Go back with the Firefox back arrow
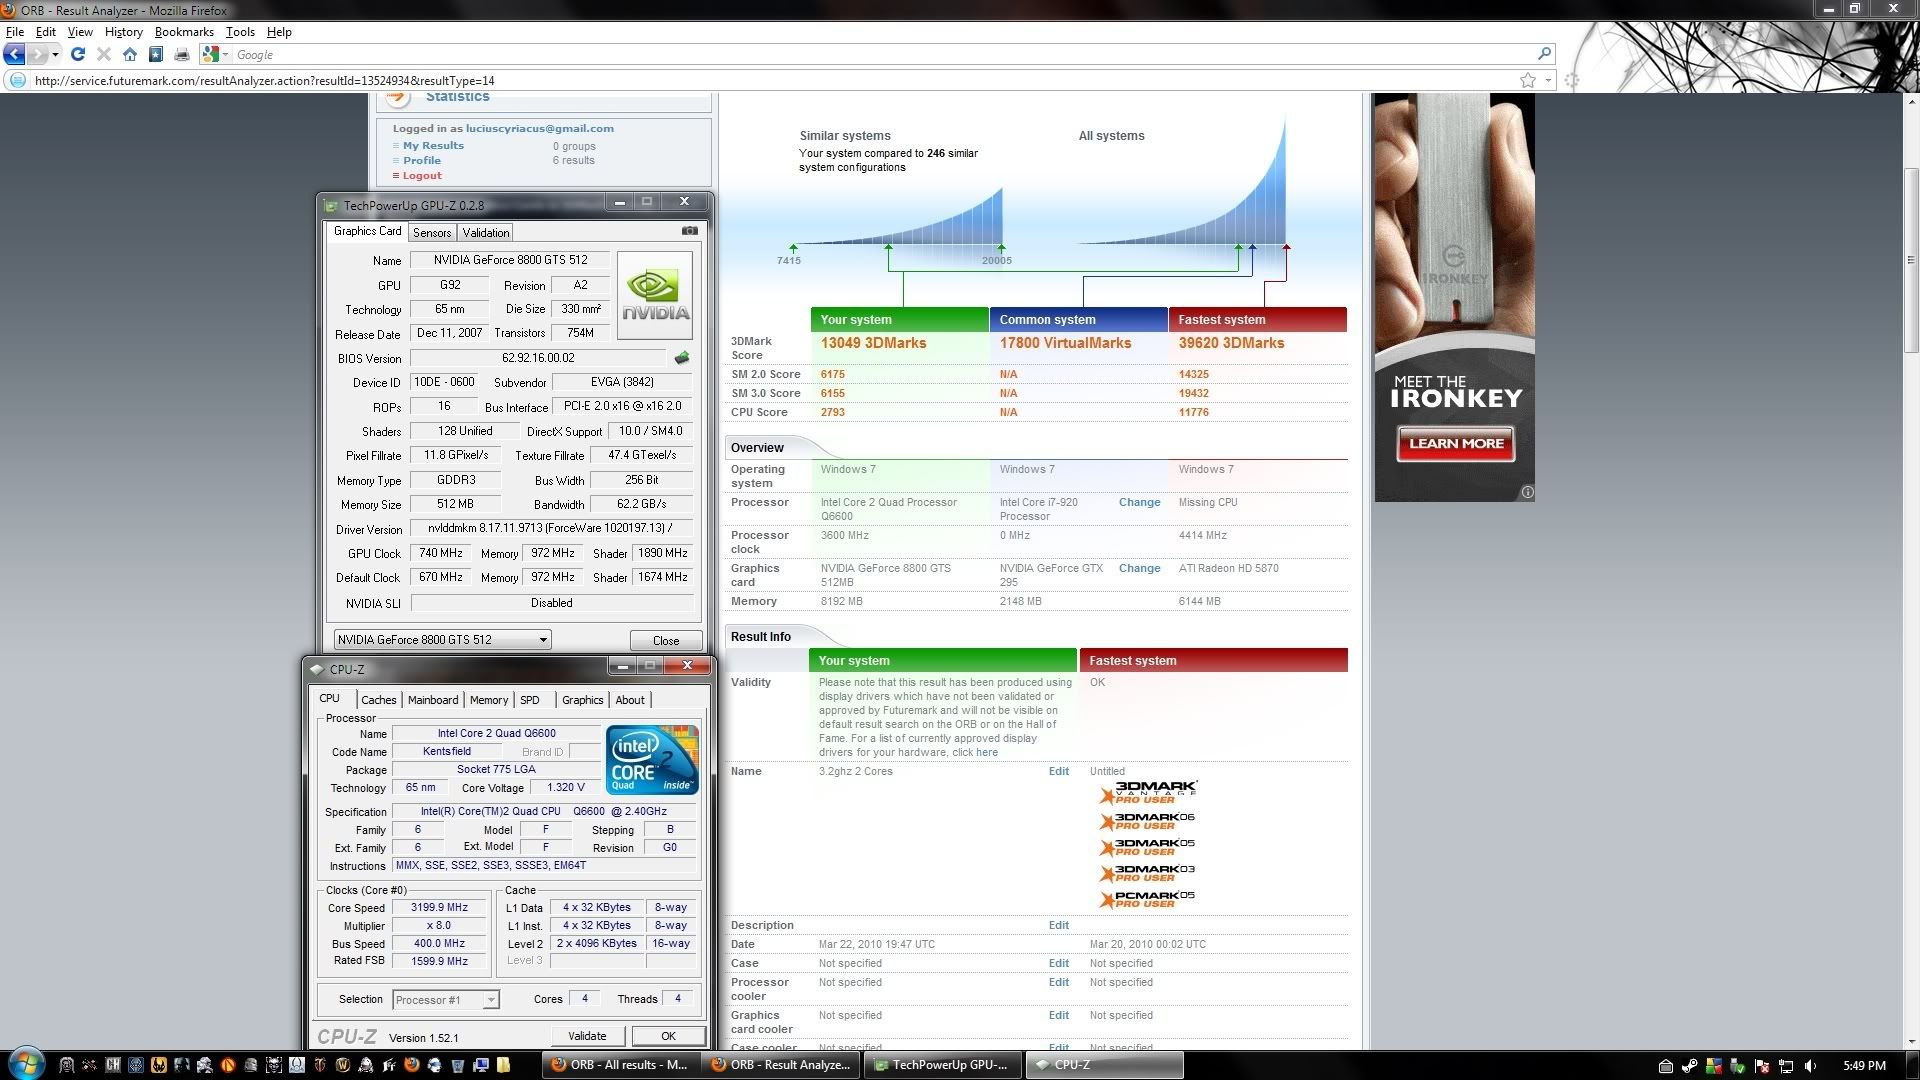This screenshot has width=1920, height=1080. (14, 54)
